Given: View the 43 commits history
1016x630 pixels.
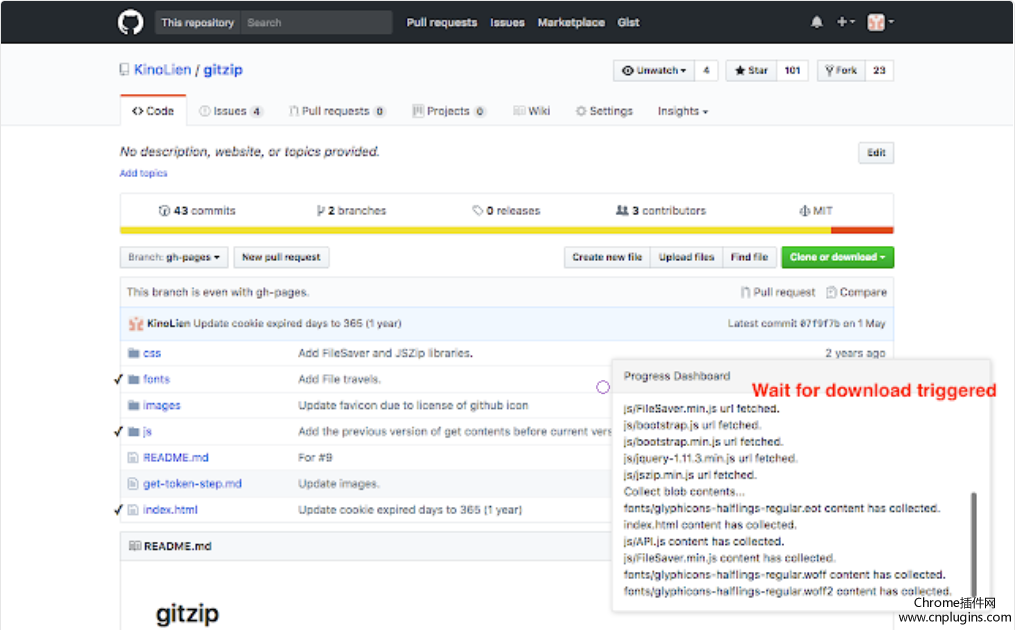Looking at the screenshot, I should (x=197, y=211).
